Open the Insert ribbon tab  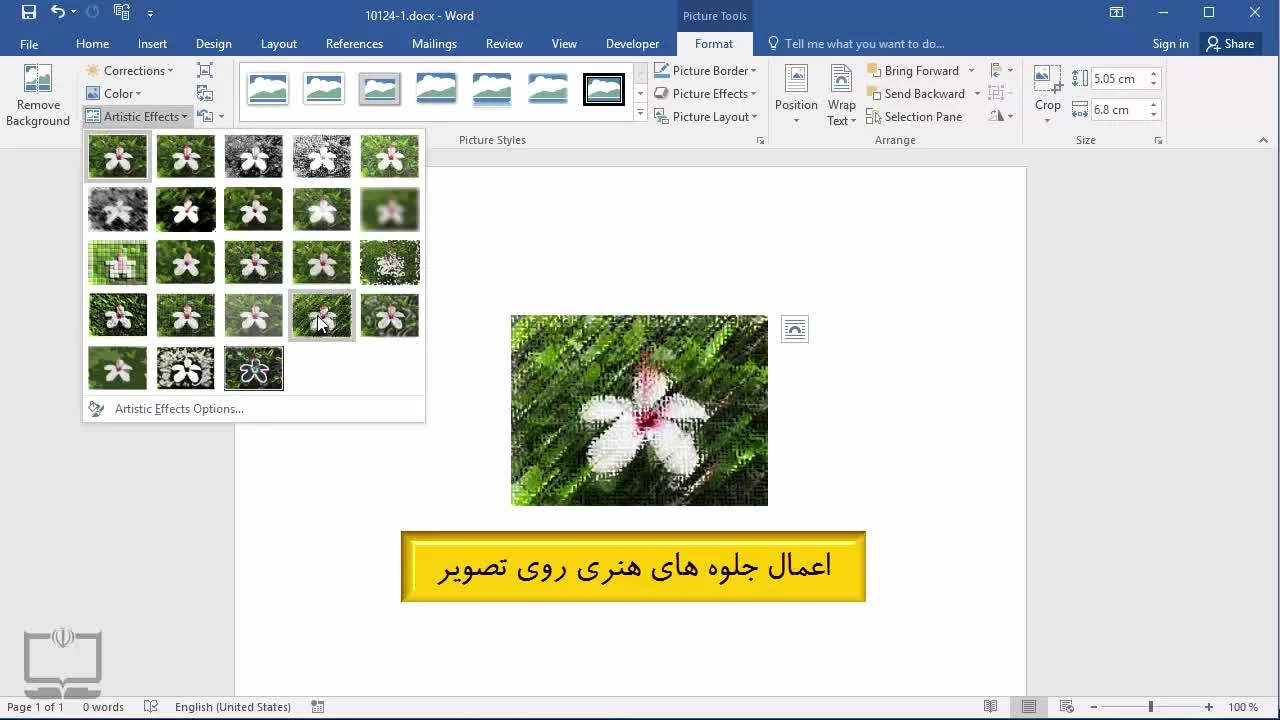pos(152,44)
